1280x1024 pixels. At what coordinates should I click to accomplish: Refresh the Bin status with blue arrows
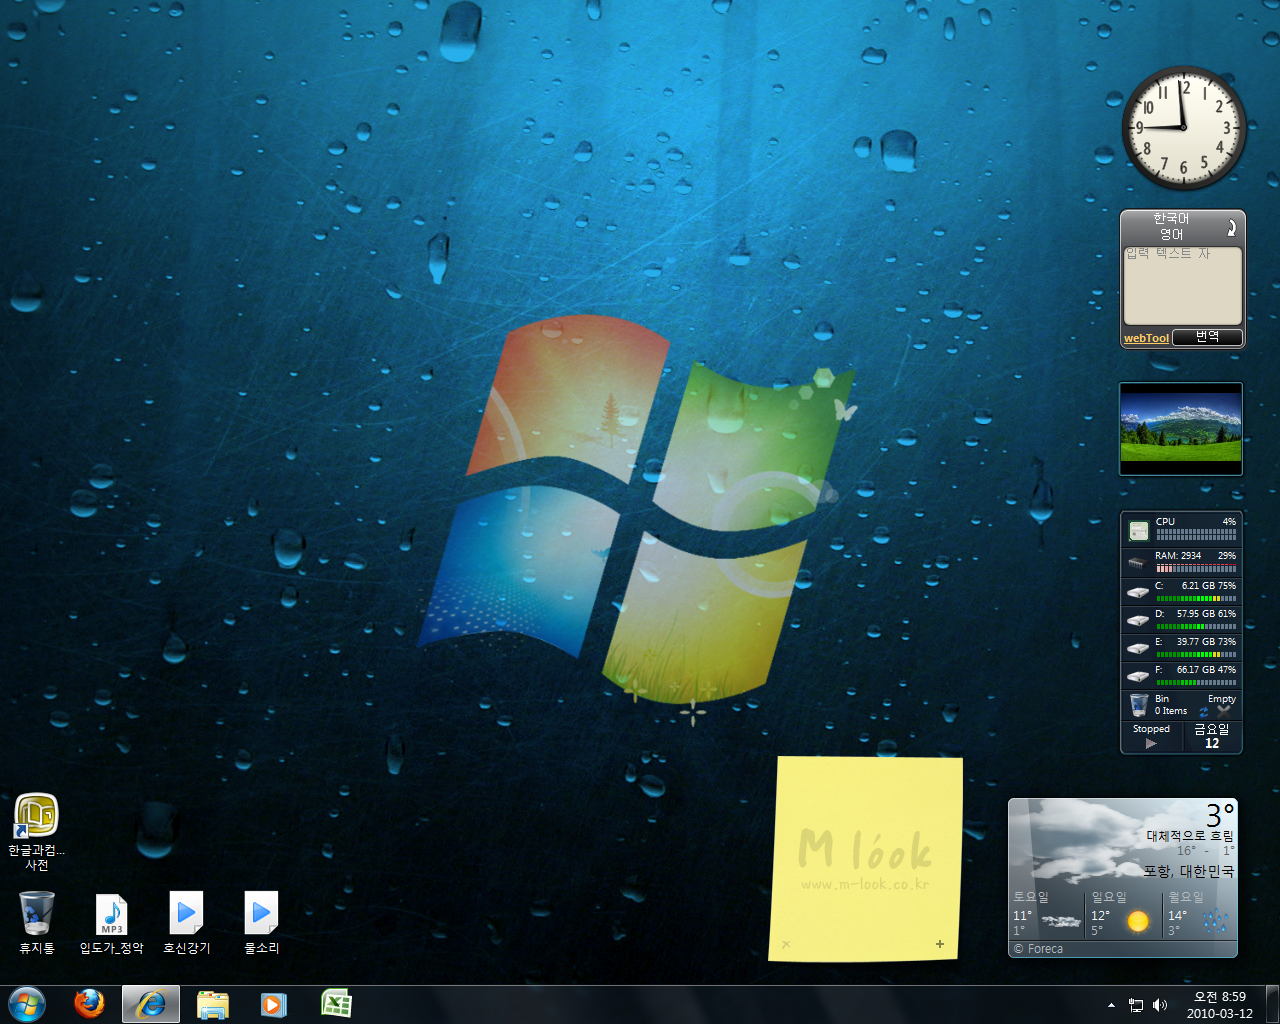(1204, 712)
